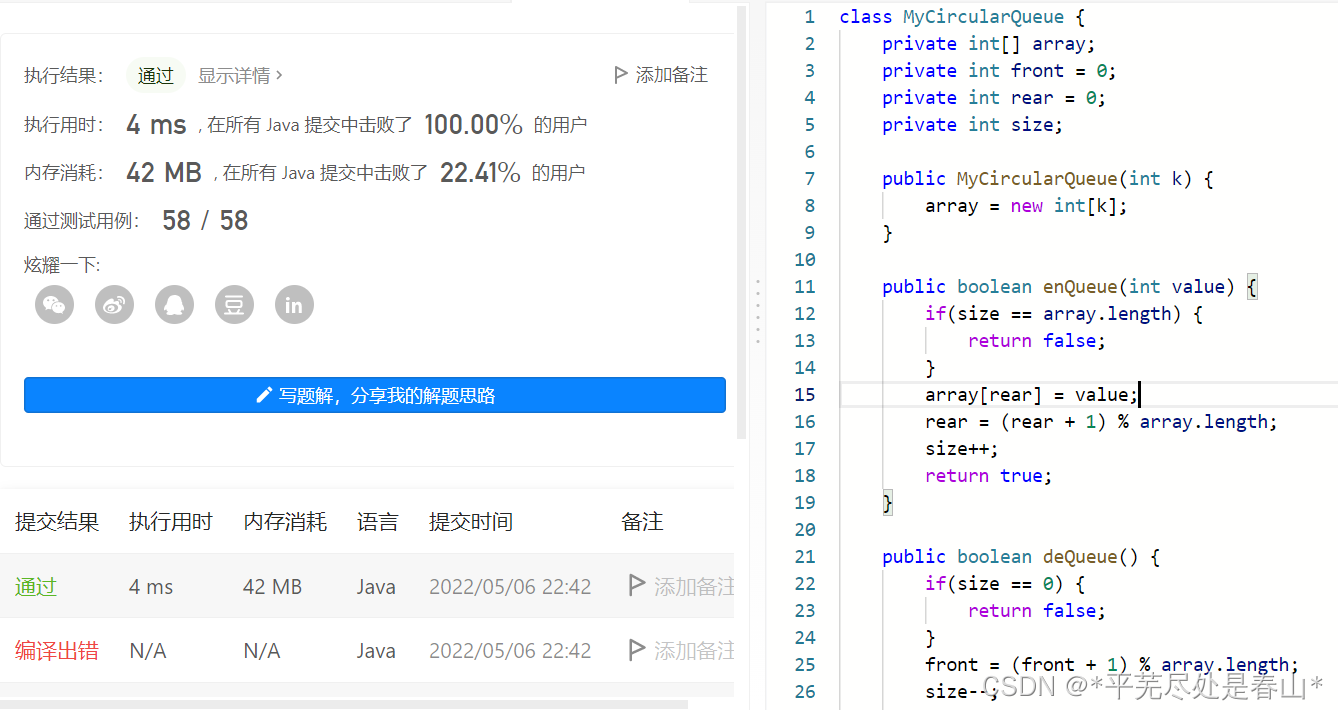Share result via WeChat icon

[x=55, y=305]
